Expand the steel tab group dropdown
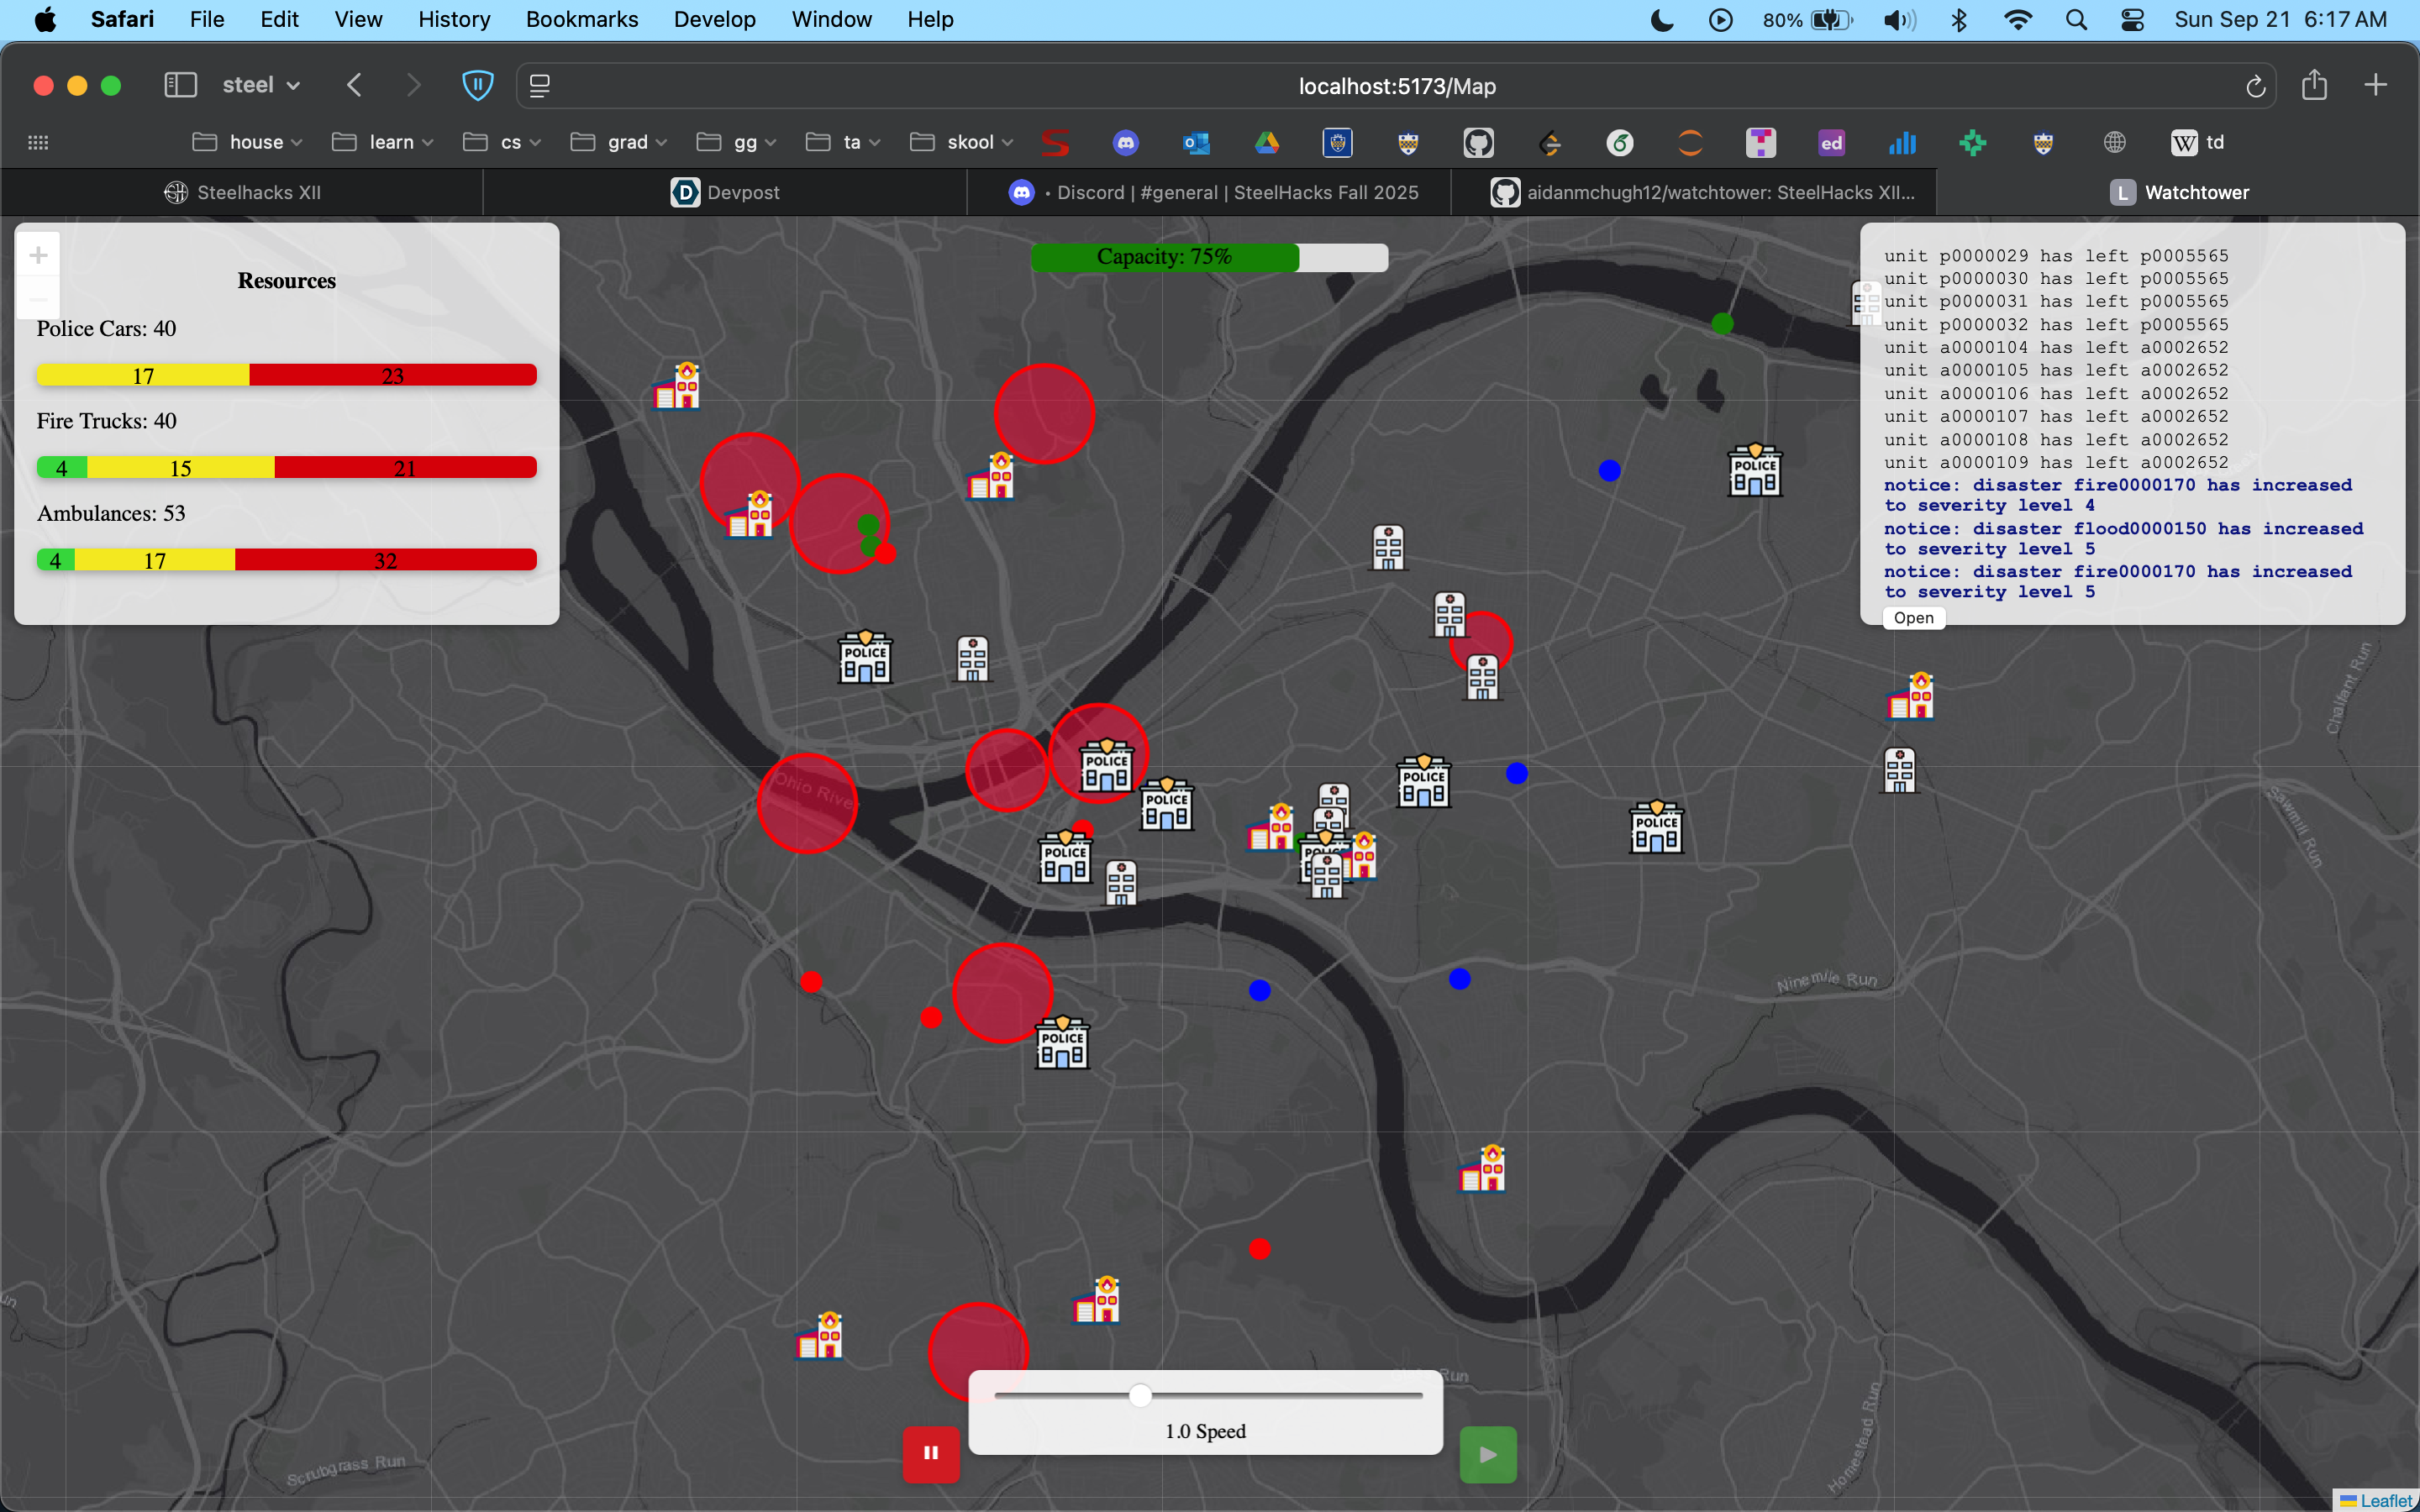Image resolution: width=2420 pixels, height=1512 pixels. pyautogui.click(x=261, y=85)
